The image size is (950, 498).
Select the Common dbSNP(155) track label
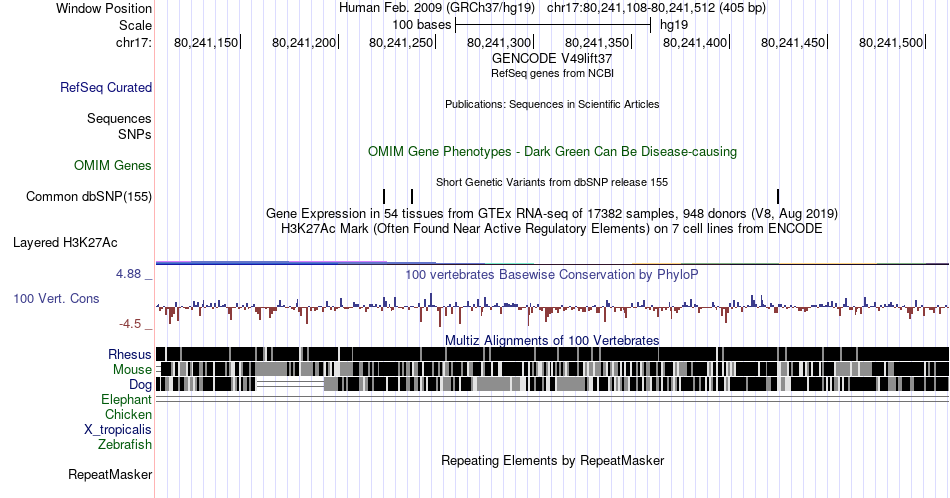point(89,196)
